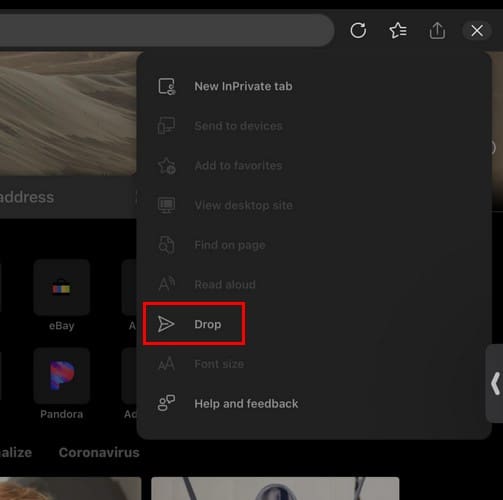
Task: Choose Add to favorites
Action: coord(238,165)
